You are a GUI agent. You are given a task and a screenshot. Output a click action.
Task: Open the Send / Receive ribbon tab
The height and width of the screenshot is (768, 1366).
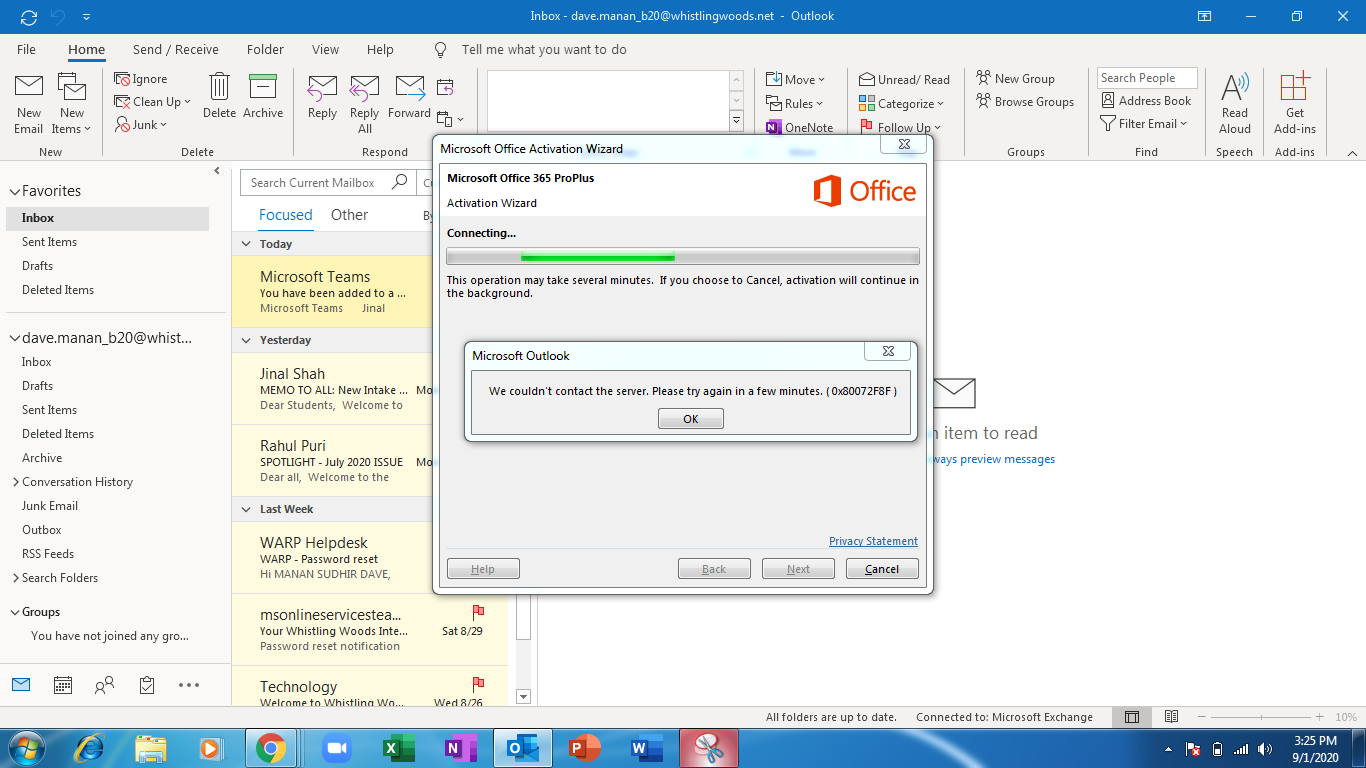coord(175,50)
